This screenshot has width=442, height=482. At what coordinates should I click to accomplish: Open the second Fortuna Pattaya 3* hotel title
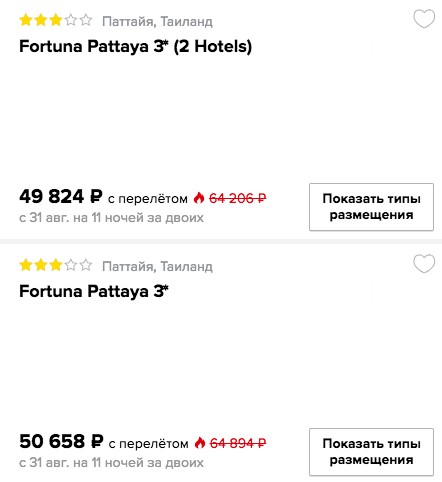point(94,291)
